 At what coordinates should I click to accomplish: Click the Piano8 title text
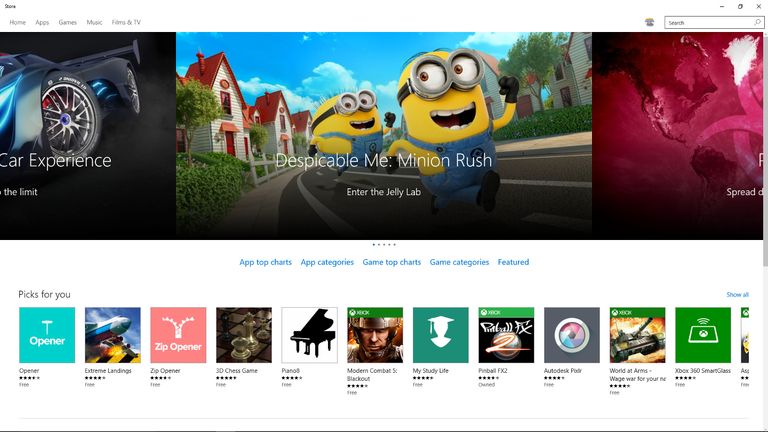(290, 371)
